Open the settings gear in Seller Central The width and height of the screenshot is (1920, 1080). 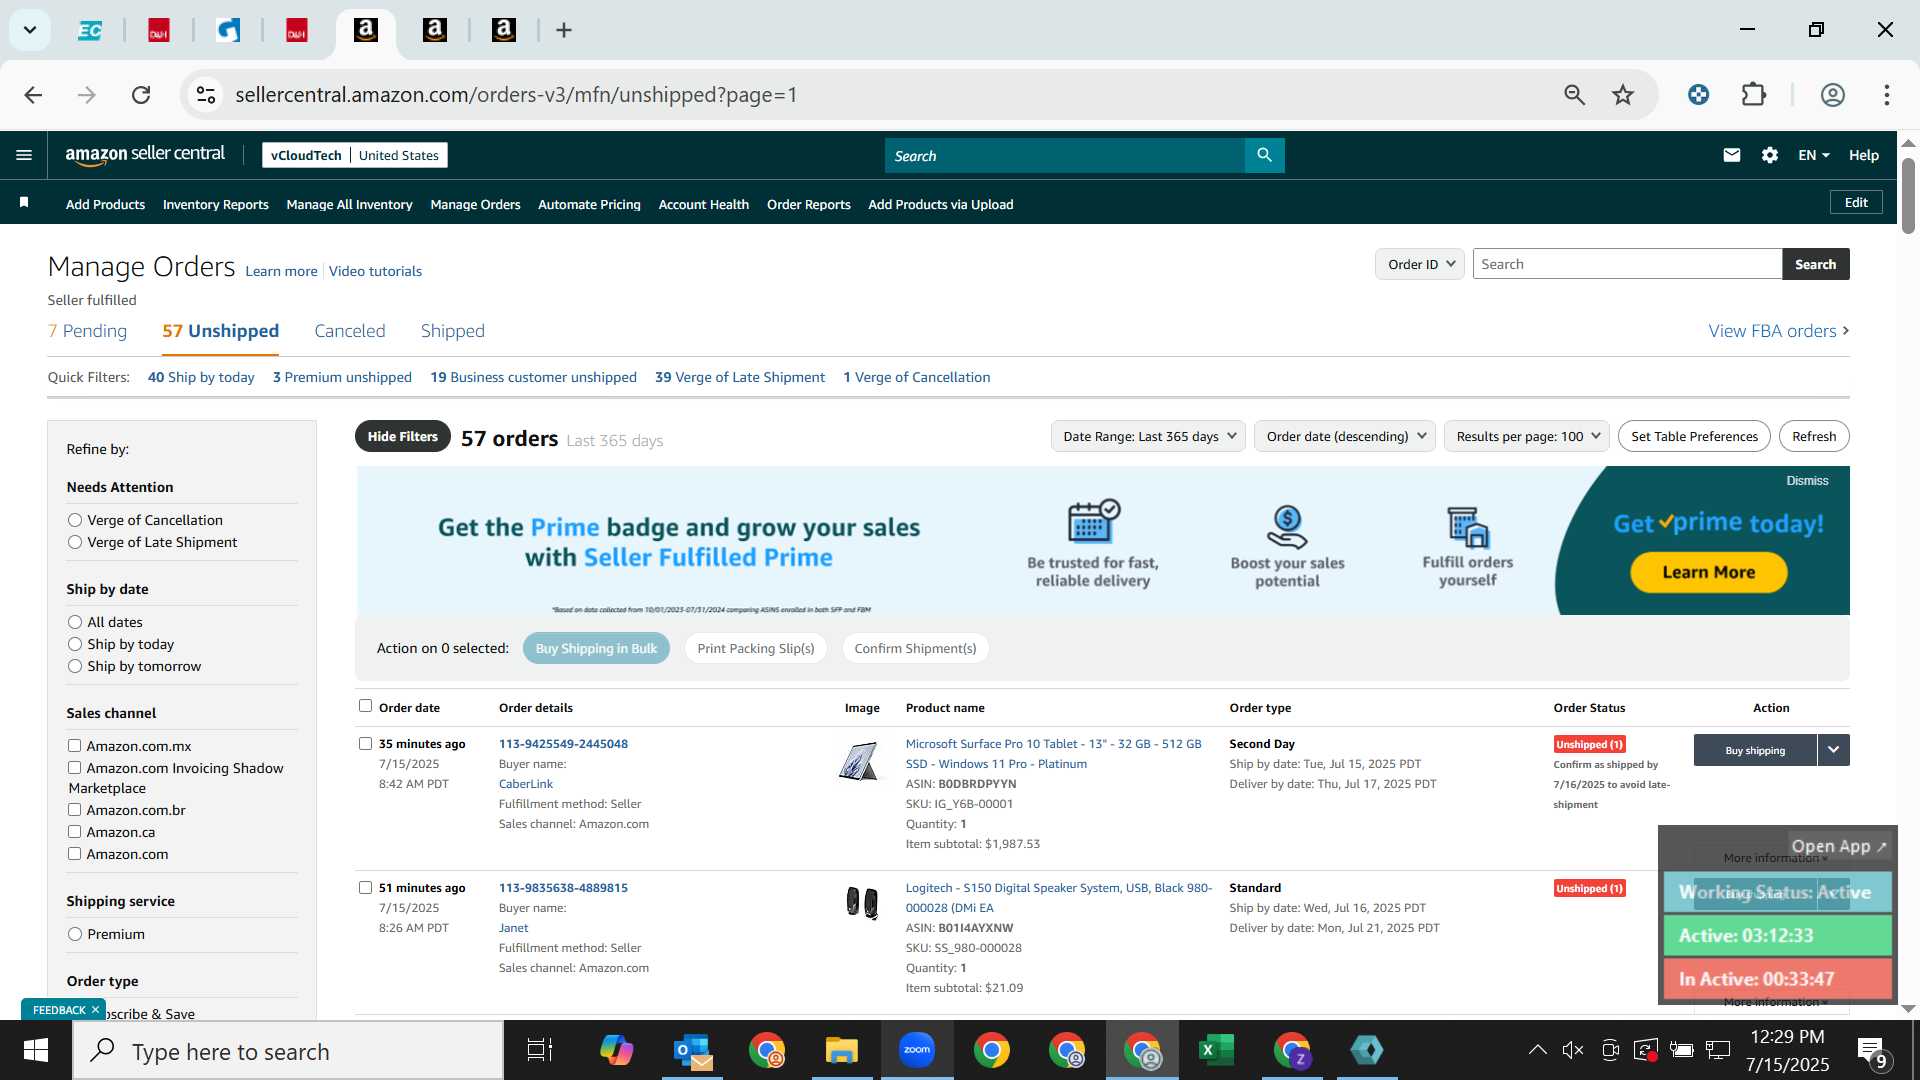[1770, 155]
